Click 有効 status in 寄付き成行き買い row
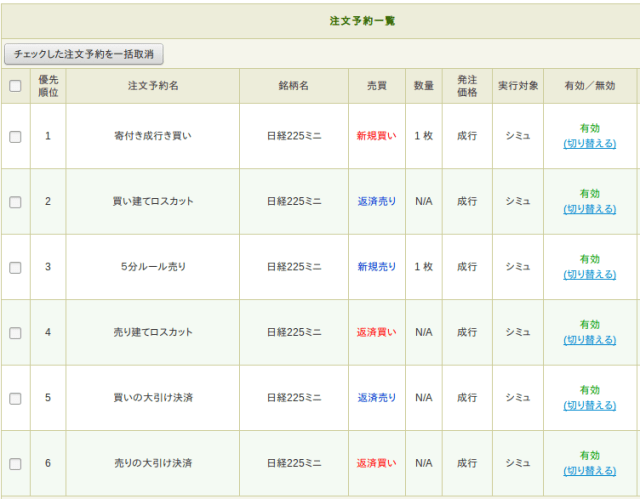 [x=589, y=129]
